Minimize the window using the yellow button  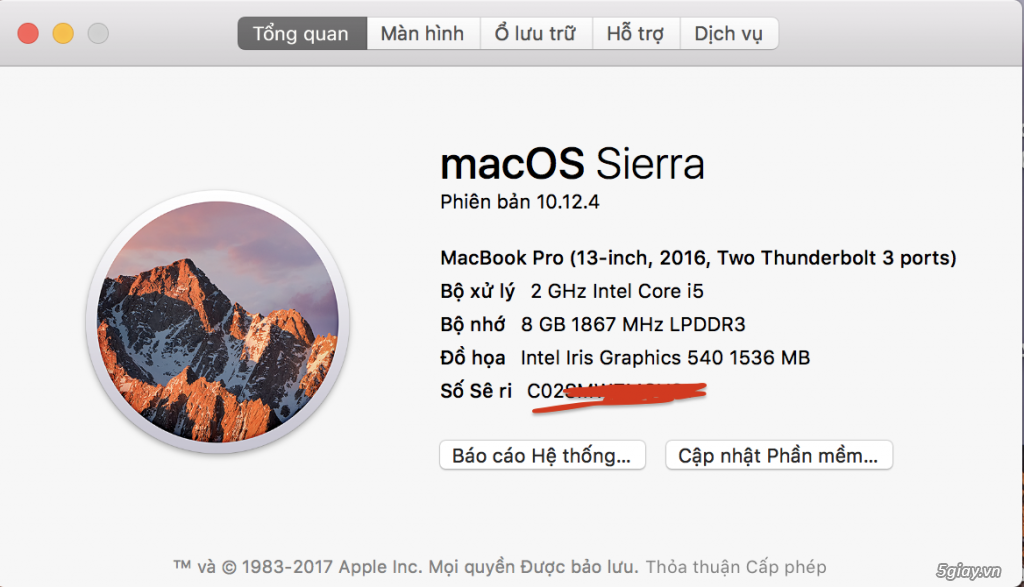point(63,33)
